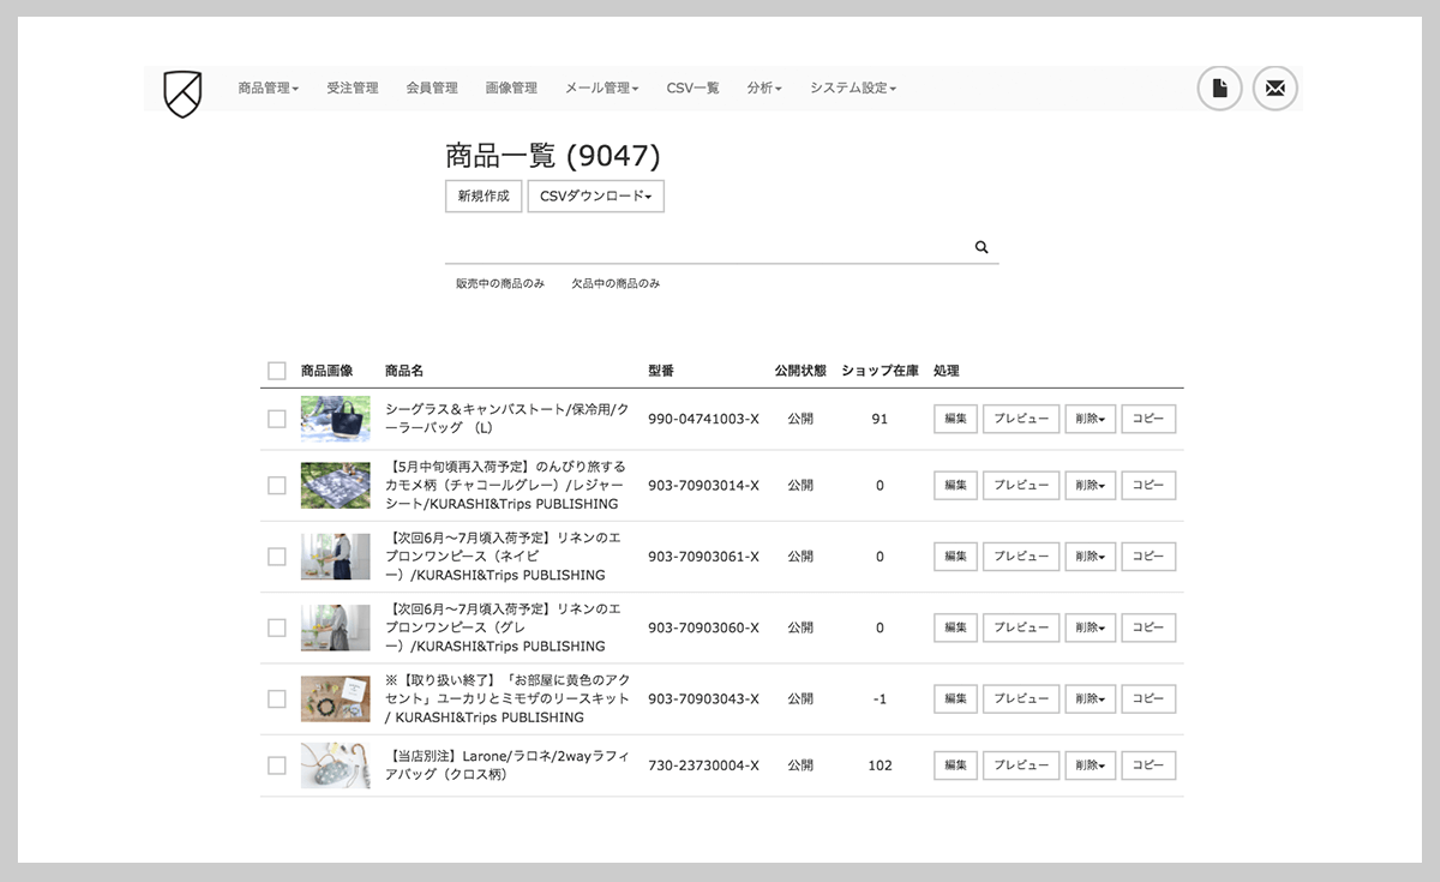Filter by 販売中の商品のみ
The height and width of the screenshot is (882, 1440).
click(x=500, y=284)
